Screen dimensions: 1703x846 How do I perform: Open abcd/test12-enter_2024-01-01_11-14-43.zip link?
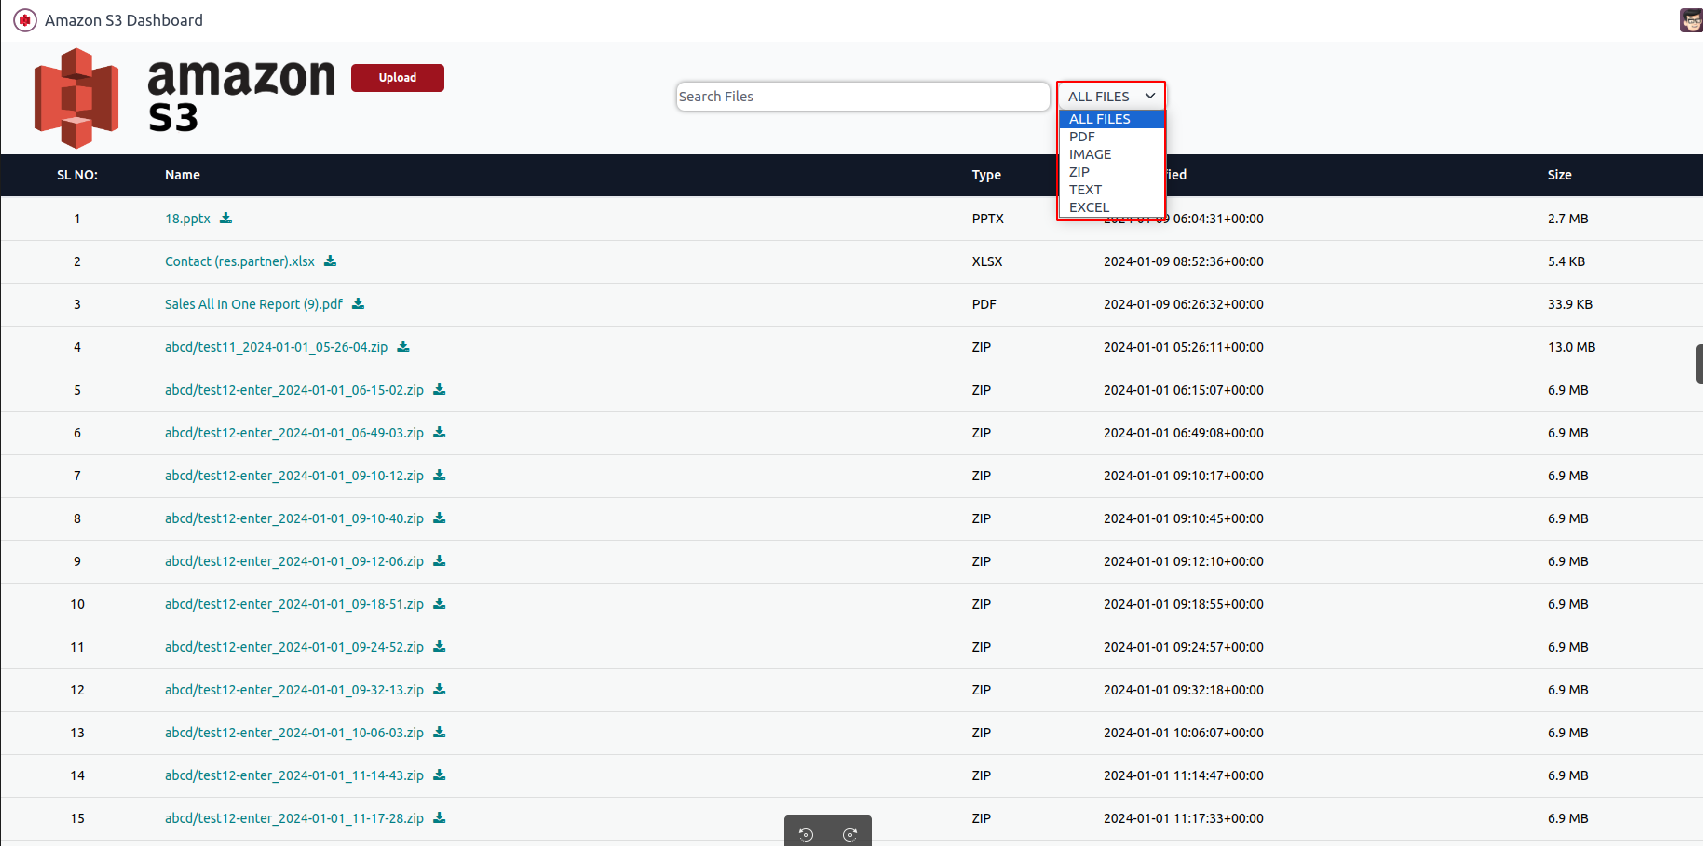tap(294, 775)
